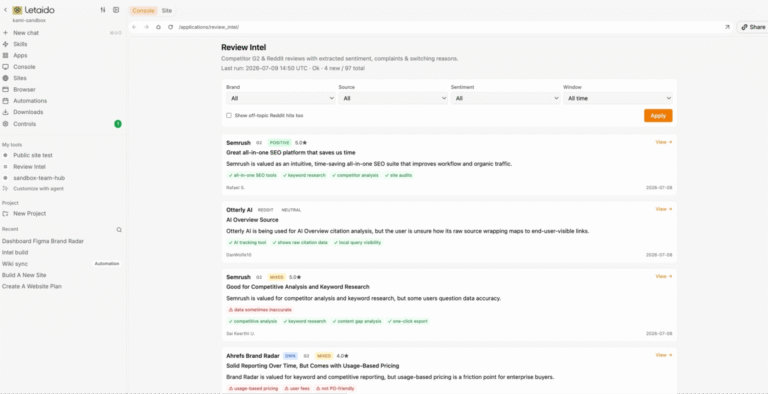Click the open-in-new-window arrow near Share

tap(727, 27)
